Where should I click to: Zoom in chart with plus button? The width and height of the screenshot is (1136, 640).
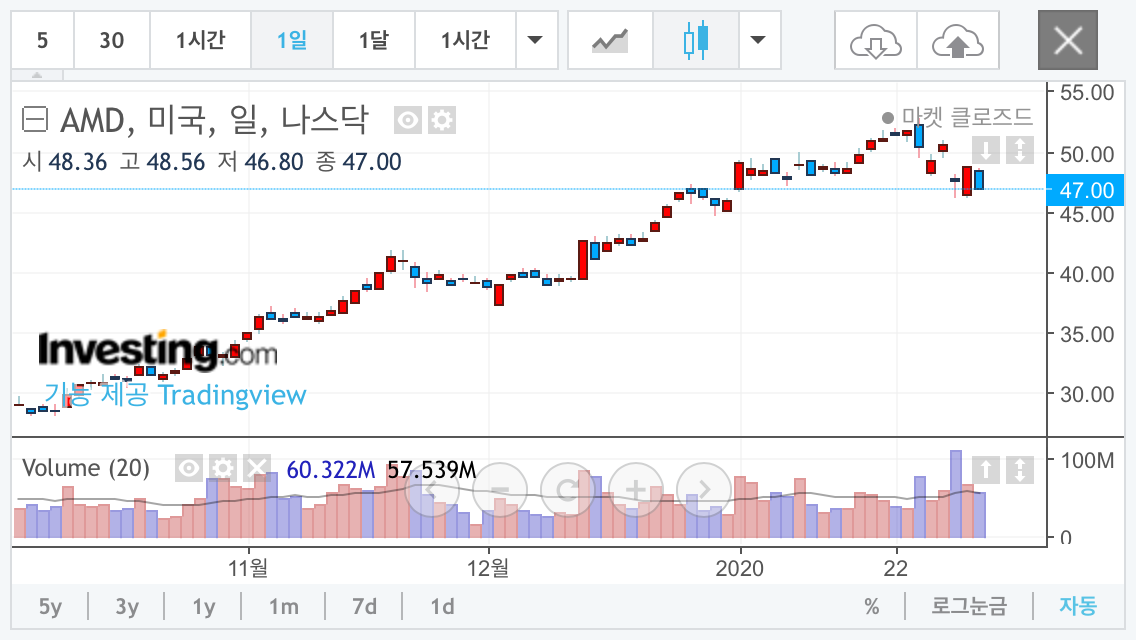point(635,490)
